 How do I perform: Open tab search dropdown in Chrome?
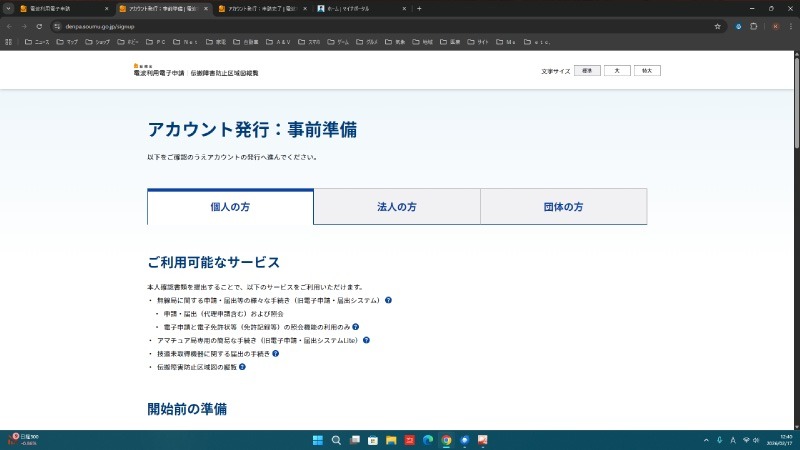[x=9, y=8]
